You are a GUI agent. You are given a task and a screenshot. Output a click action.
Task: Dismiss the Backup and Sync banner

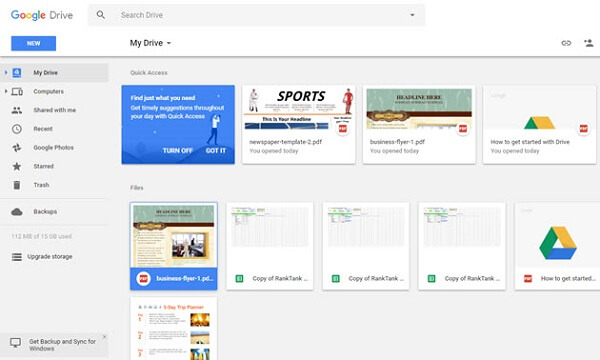(x=104, y=337)
